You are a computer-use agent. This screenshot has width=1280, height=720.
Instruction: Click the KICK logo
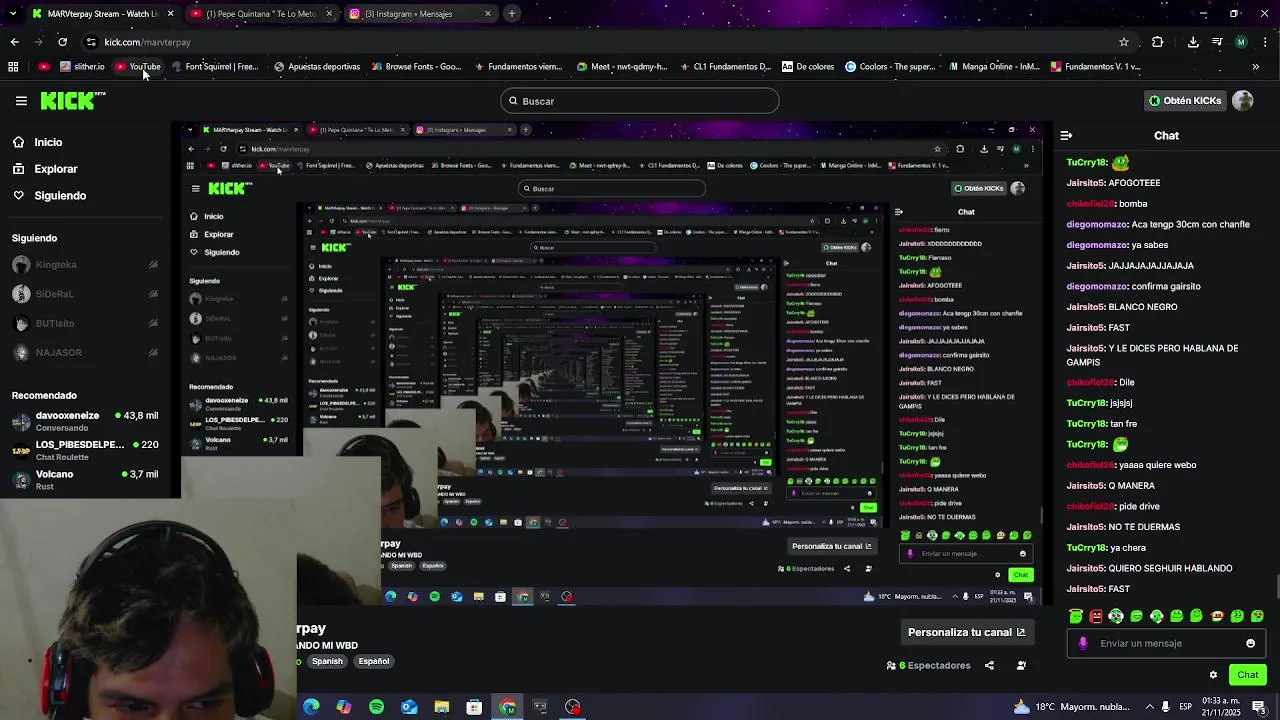tap(72, 100)
